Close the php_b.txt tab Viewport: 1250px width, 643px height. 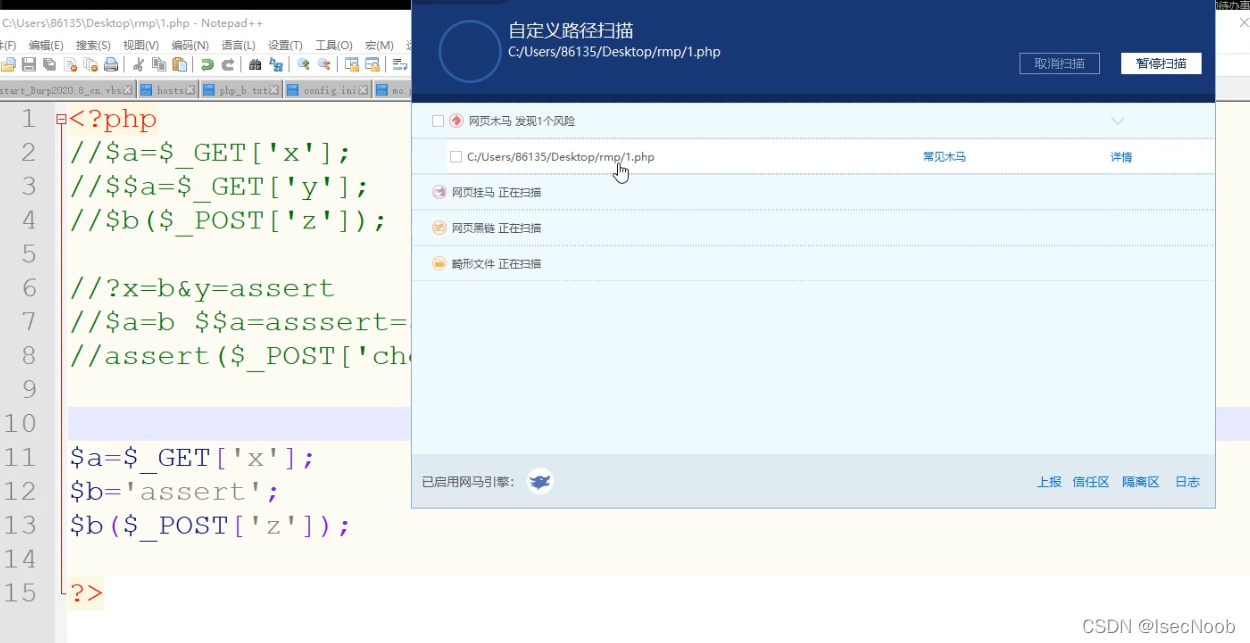275,90
